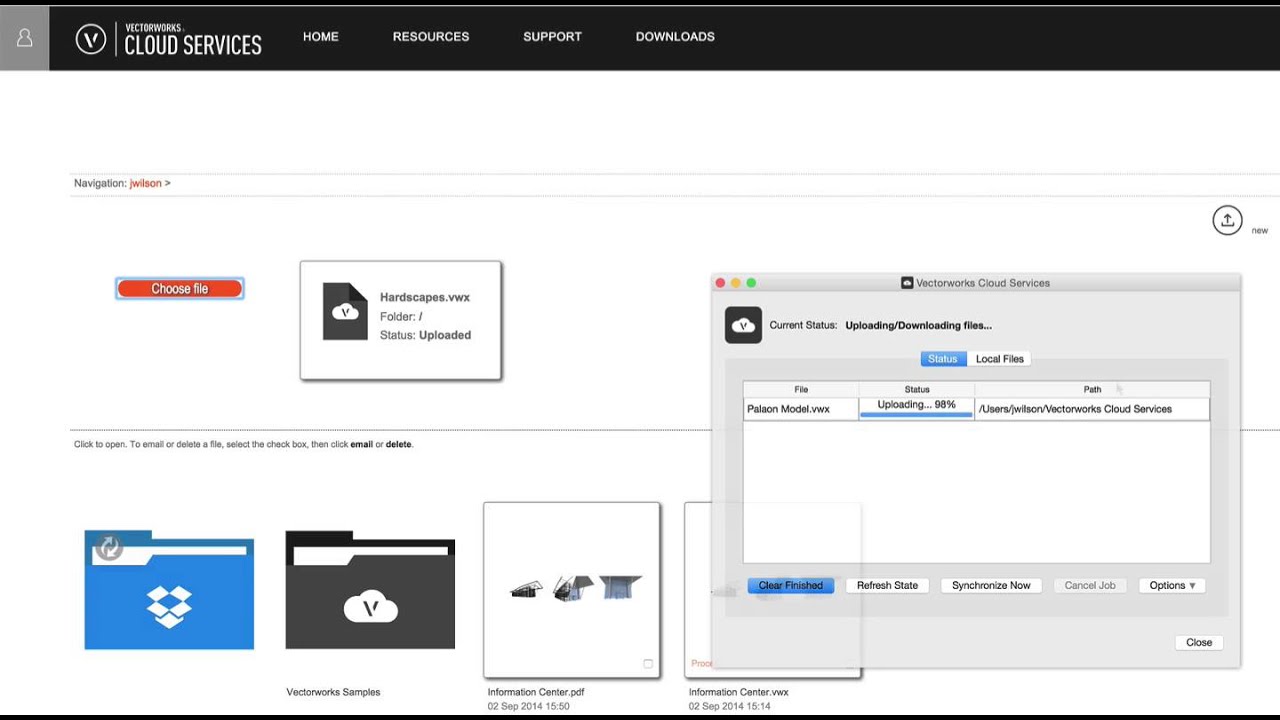The height and width of the screenshot is (720, 1280).
Task: Click the green zoom window button
Action: pyautogui.click(x=752, y=283)
